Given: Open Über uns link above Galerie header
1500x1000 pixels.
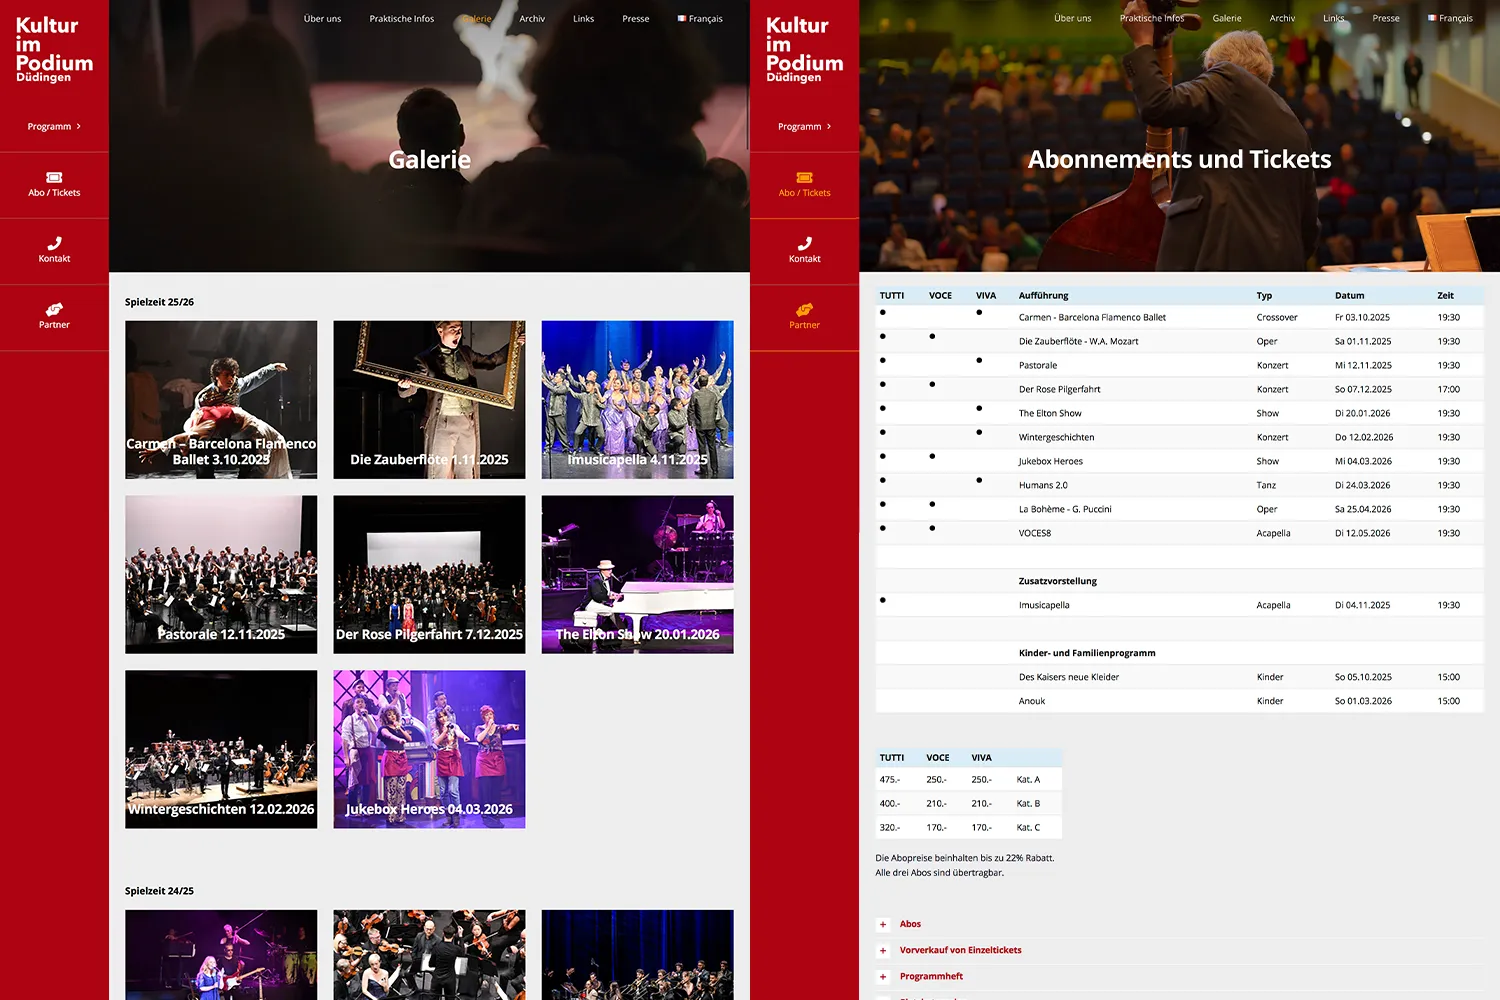Looking at the screenshot, I should click(x=322, y=19).
